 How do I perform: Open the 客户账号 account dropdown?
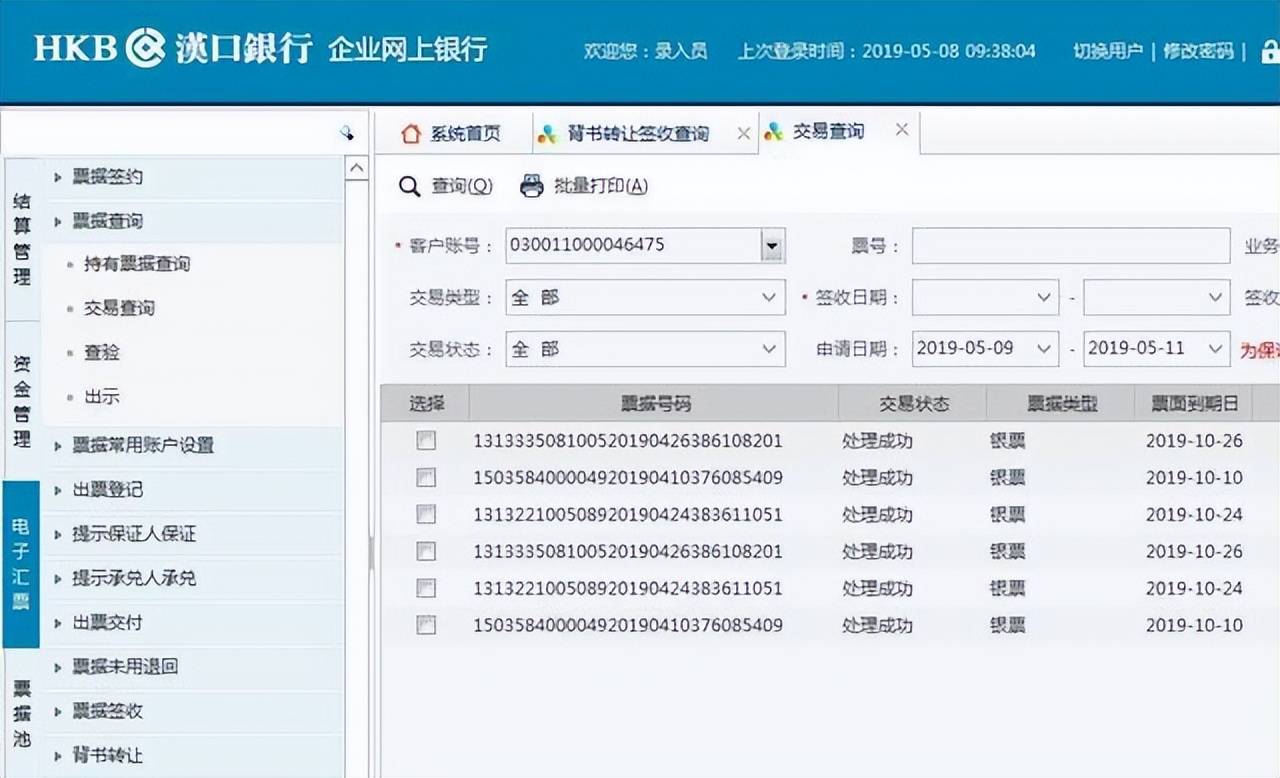click(x=772, y=245)
